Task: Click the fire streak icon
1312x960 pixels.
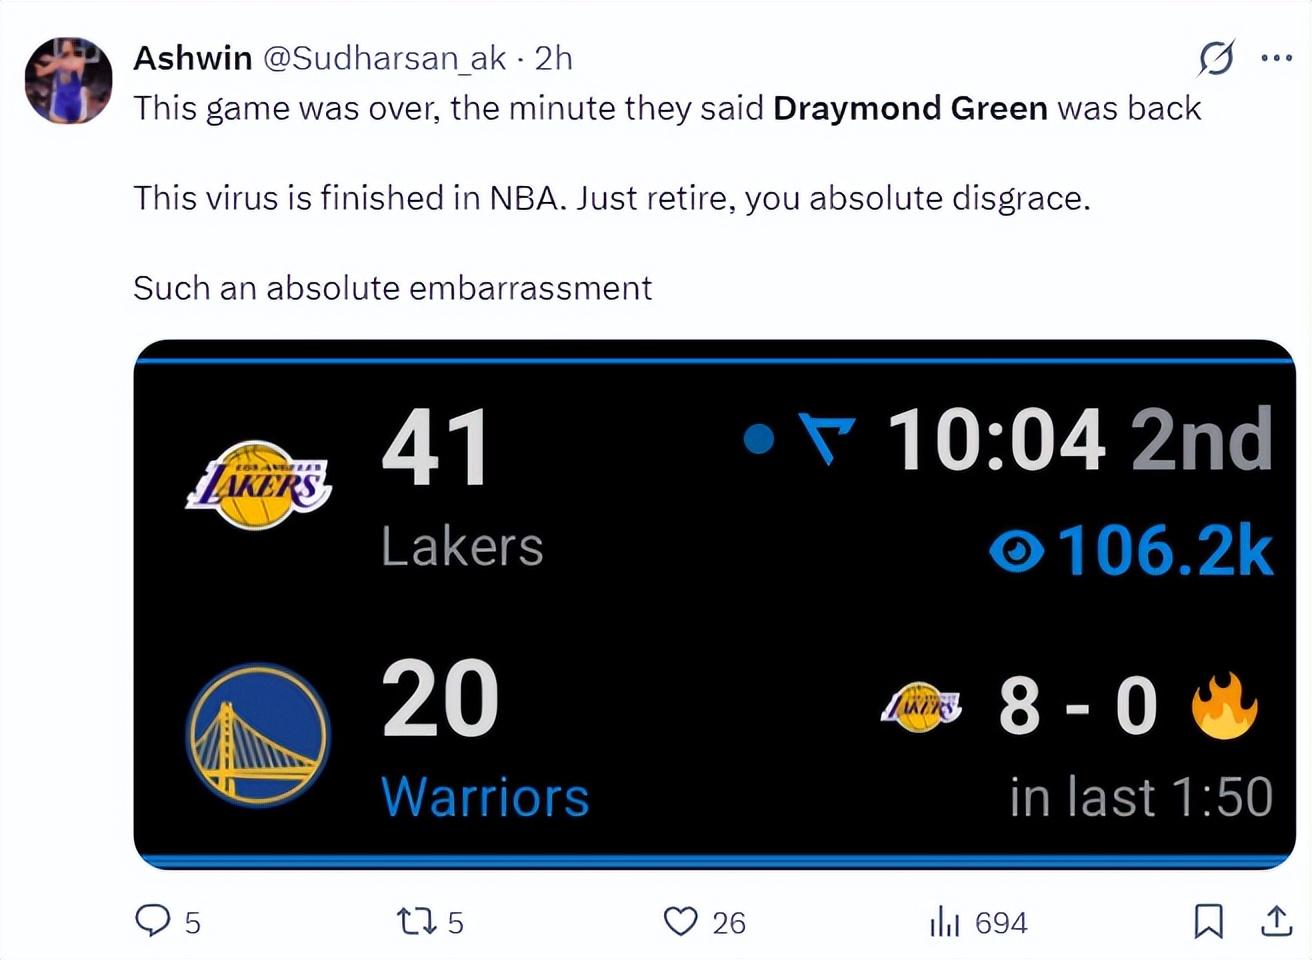Action: 1224,705
